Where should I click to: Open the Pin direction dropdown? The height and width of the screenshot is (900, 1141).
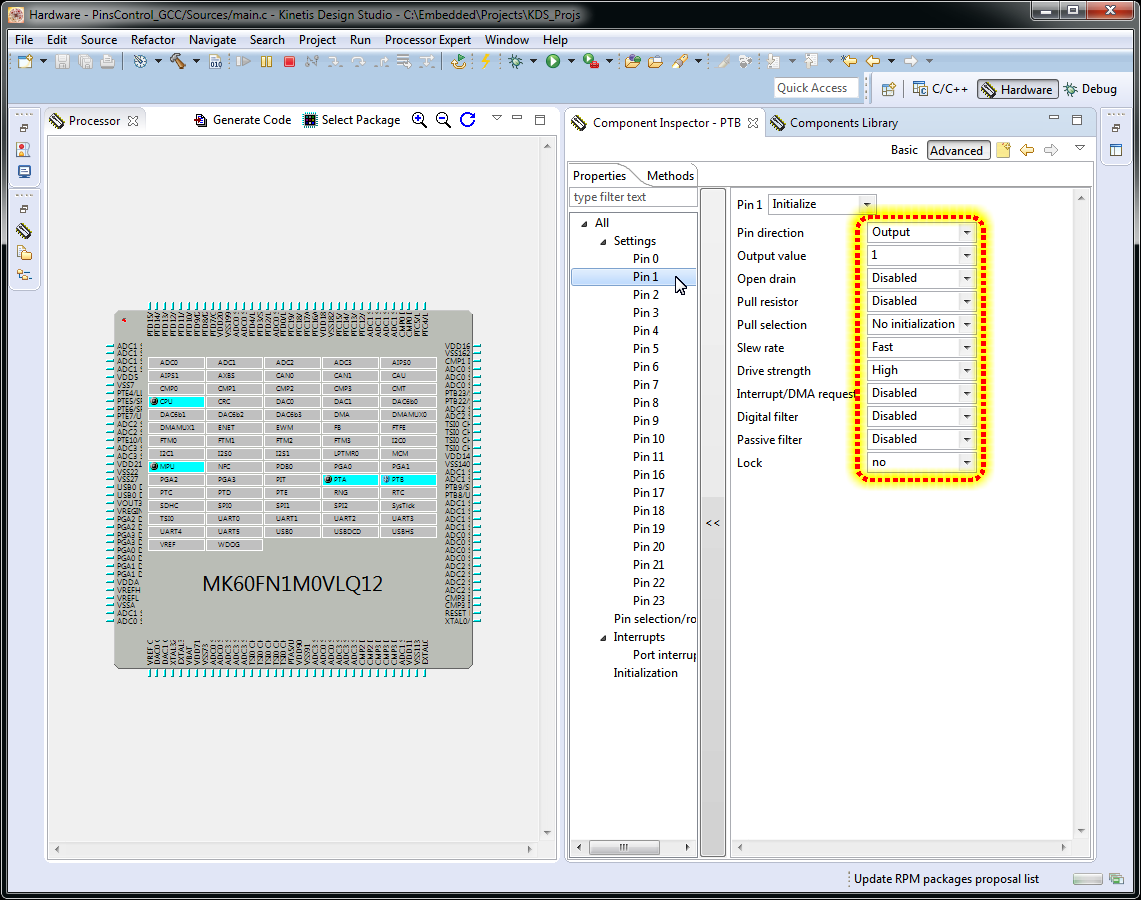click(x=966, y=232)
